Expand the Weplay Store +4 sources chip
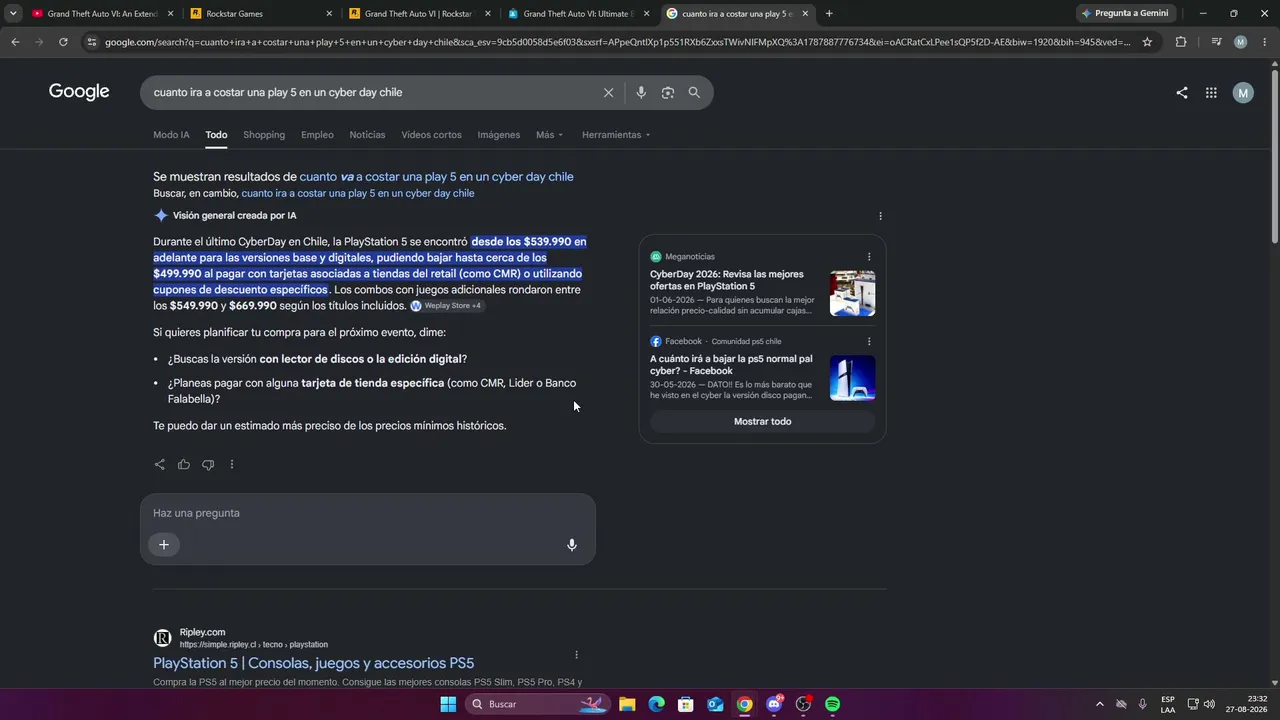This screenshot has height=720, width=1280. [447, 306]
